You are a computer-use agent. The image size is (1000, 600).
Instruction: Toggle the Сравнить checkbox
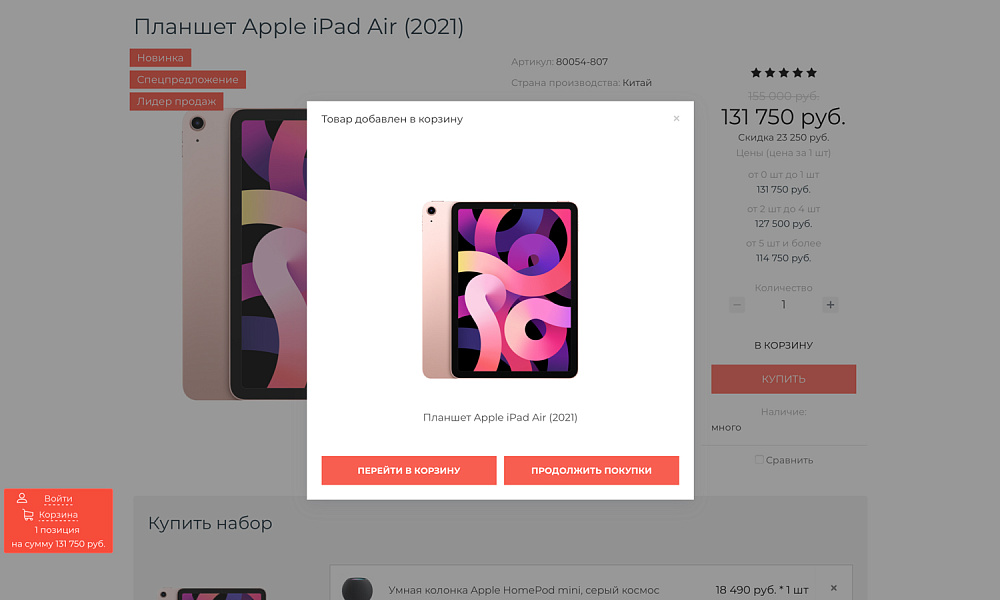coord(760,460)
